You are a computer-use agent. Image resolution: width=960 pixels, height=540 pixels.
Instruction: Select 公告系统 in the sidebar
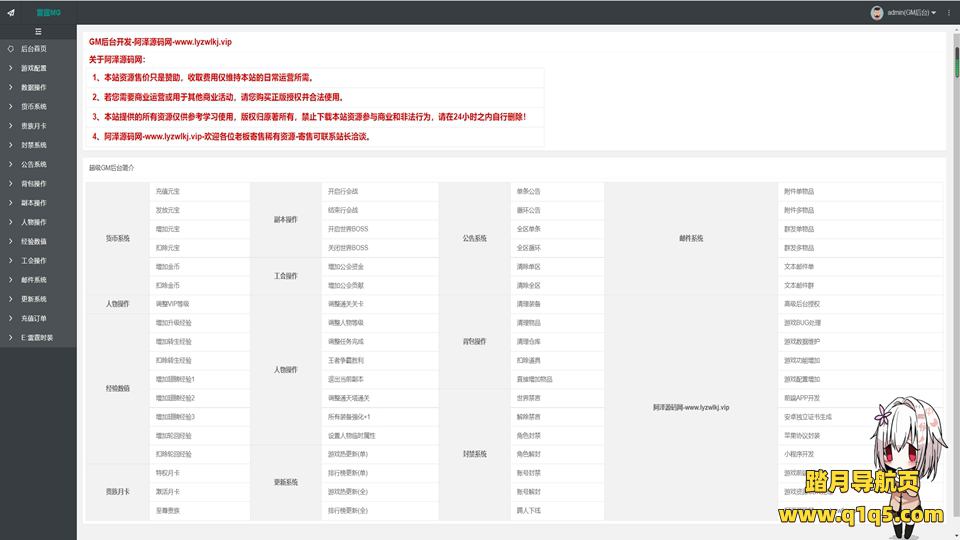(x=33, y=164)
